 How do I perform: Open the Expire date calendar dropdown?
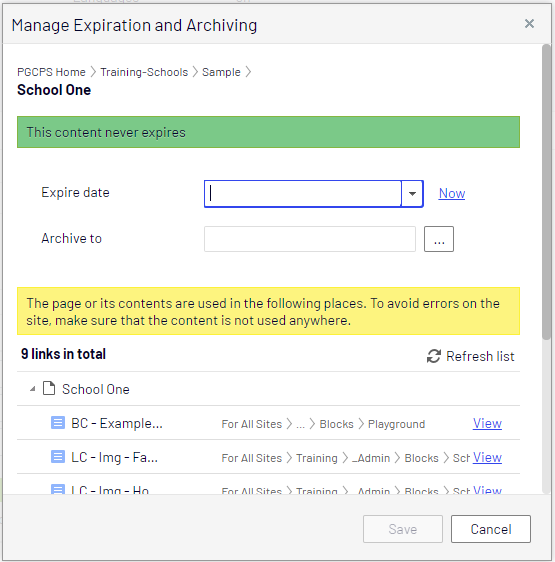click(412, 194)
